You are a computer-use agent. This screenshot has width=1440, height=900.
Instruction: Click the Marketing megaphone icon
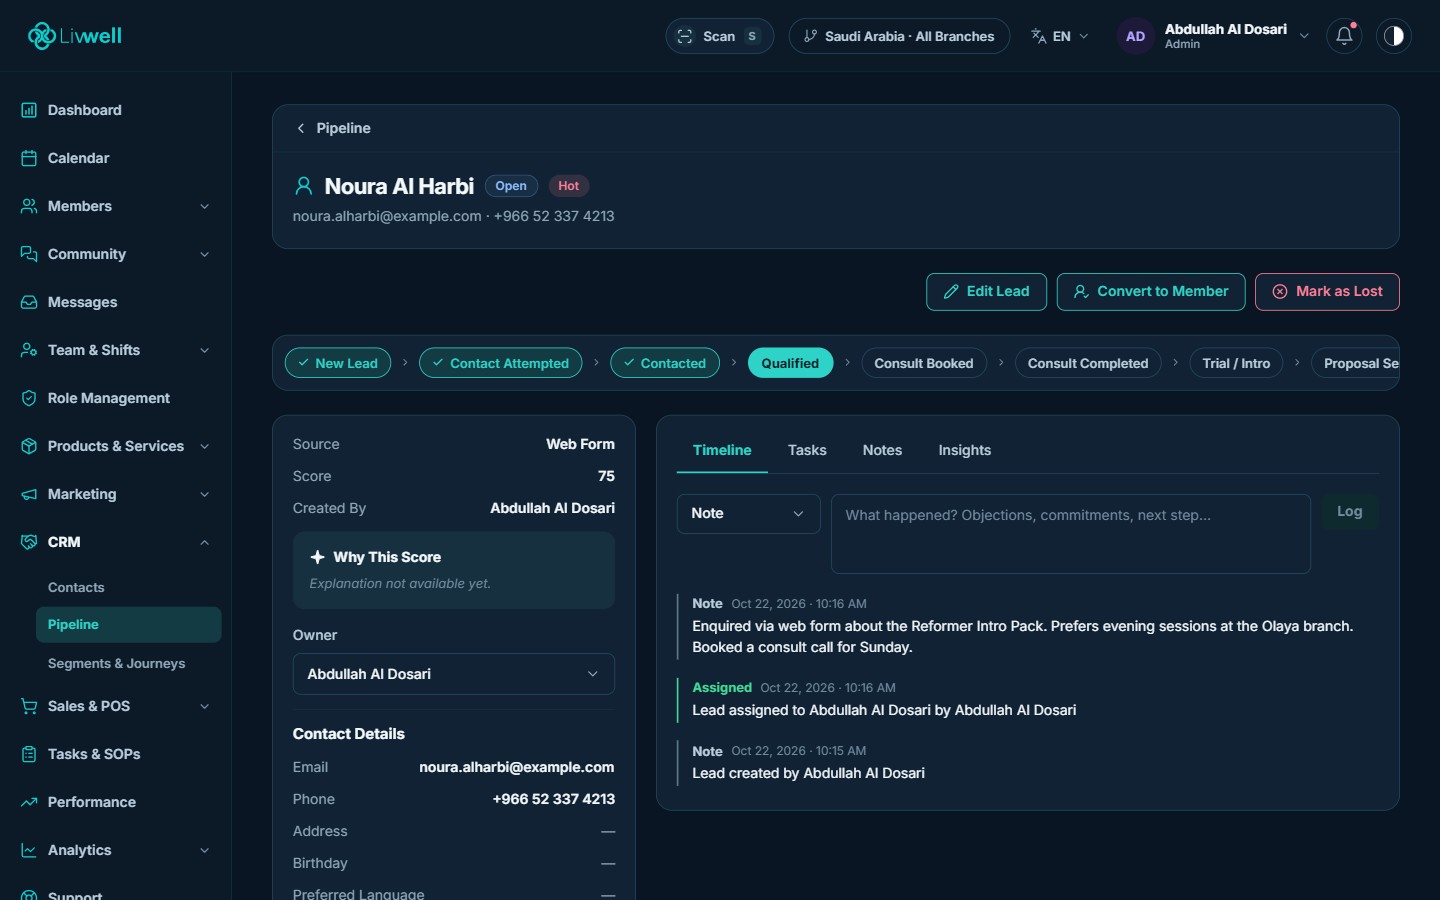(x=29, y=494)
